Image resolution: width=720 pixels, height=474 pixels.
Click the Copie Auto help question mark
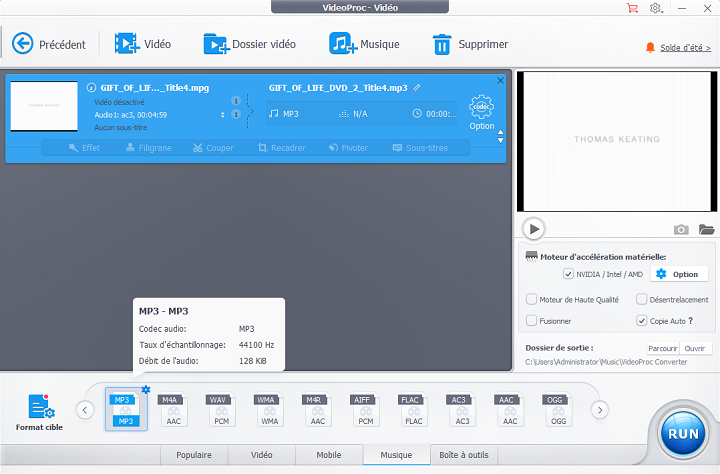click(691, 321)
